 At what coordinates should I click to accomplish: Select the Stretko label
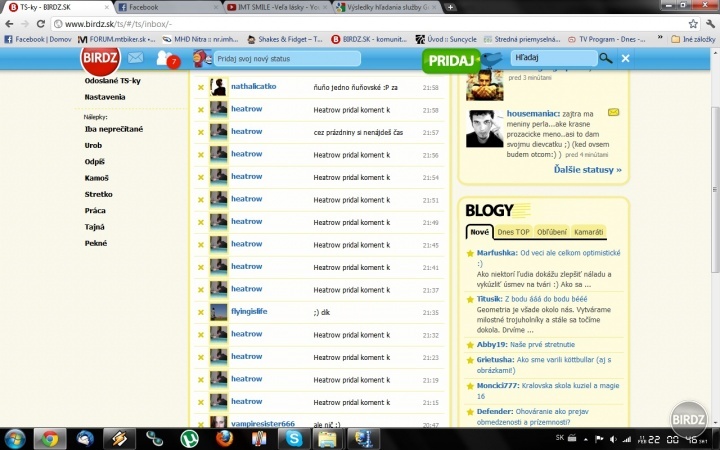(98, 194)
